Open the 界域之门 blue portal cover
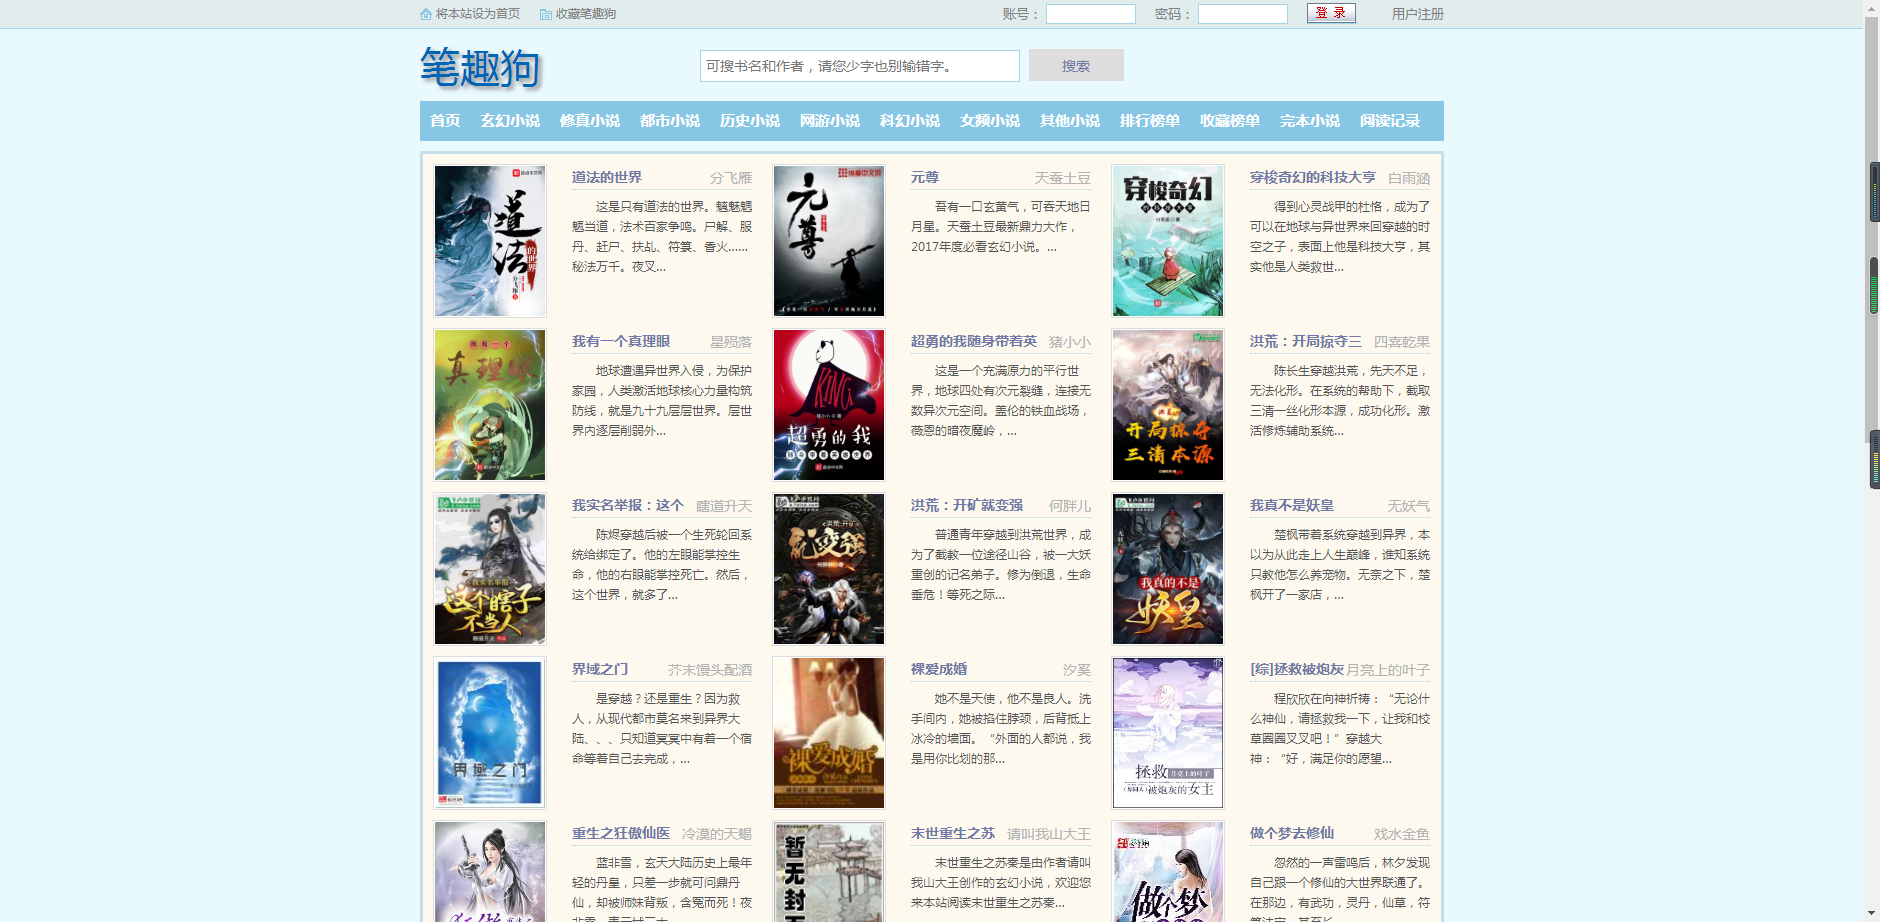1880x922 pixels. coord(490,733)
